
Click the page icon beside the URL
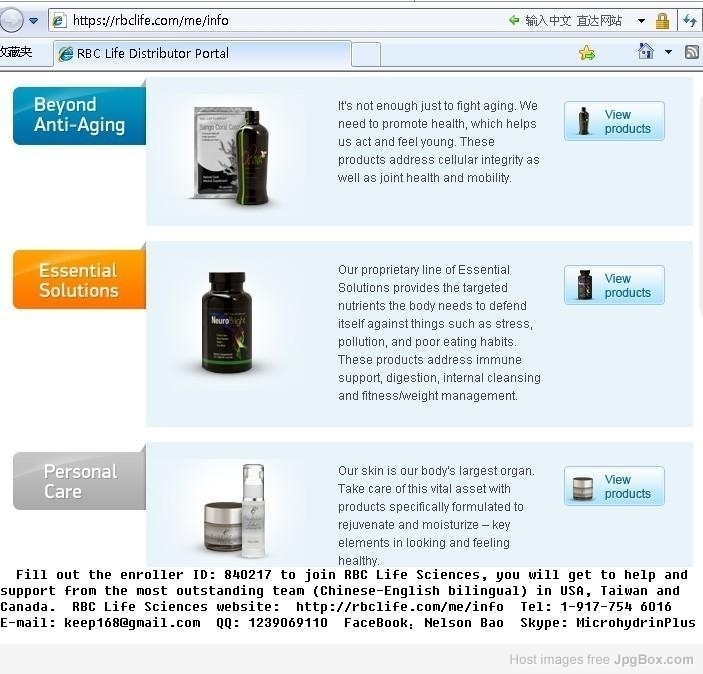click(59, 20)
